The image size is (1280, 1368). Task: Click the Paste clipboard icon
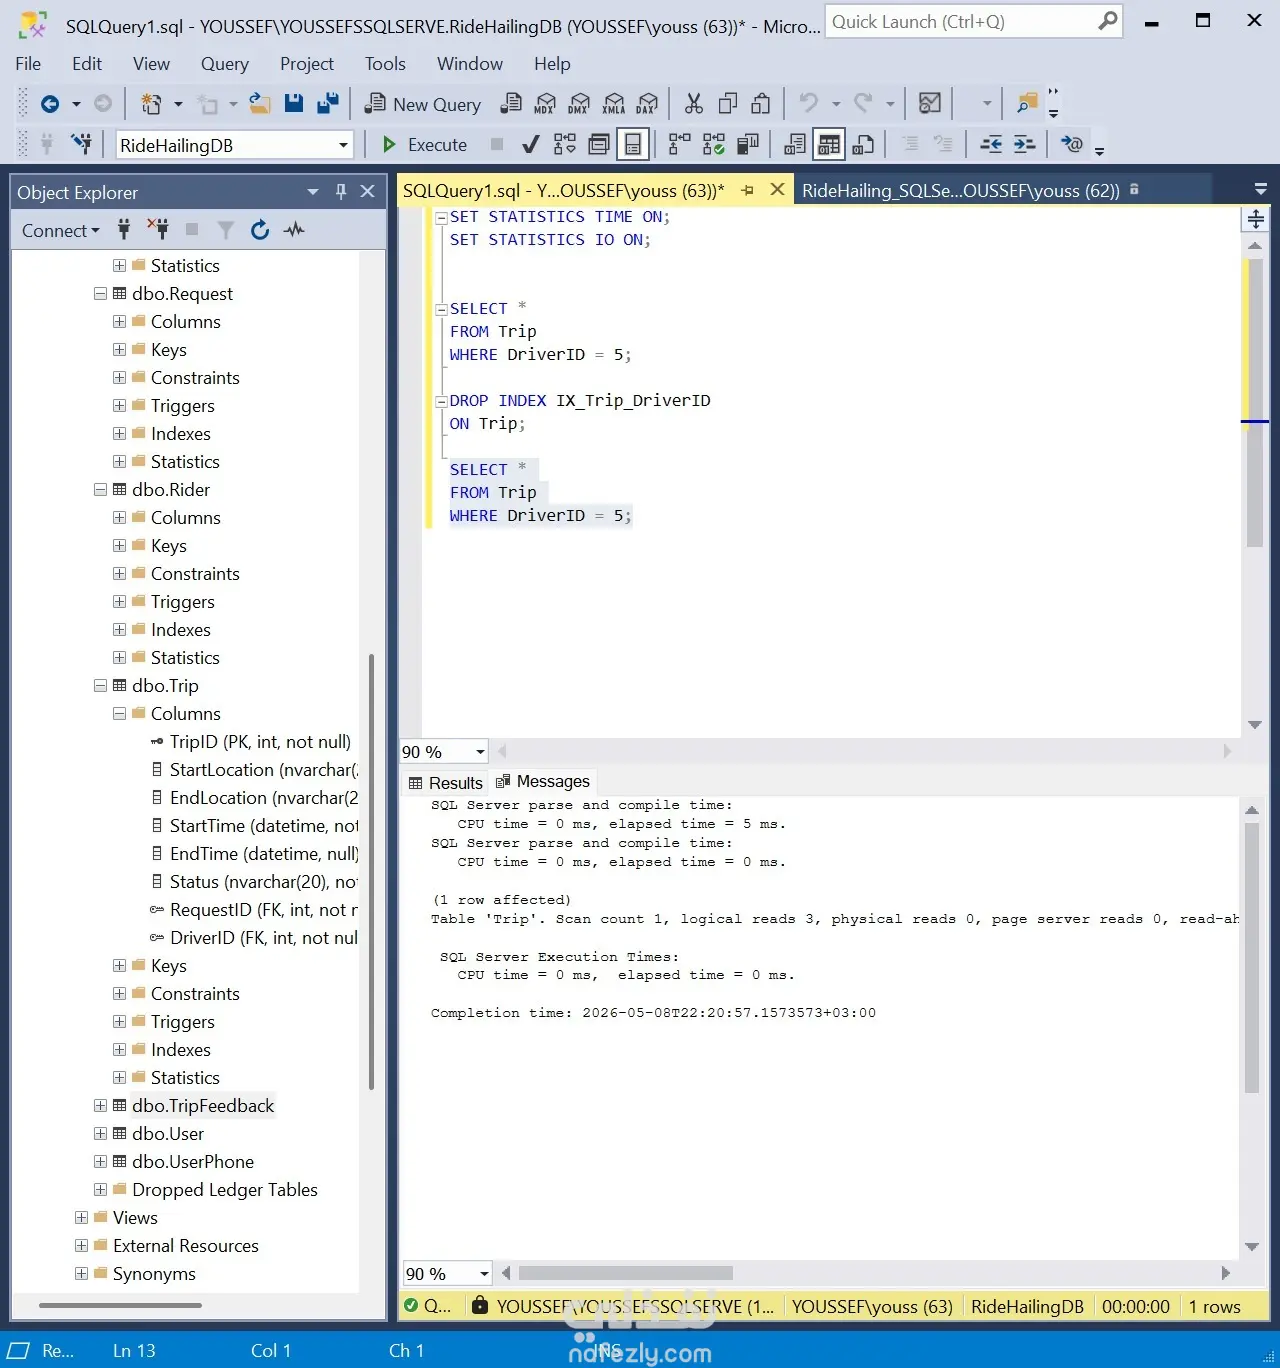tap(761, 103)
